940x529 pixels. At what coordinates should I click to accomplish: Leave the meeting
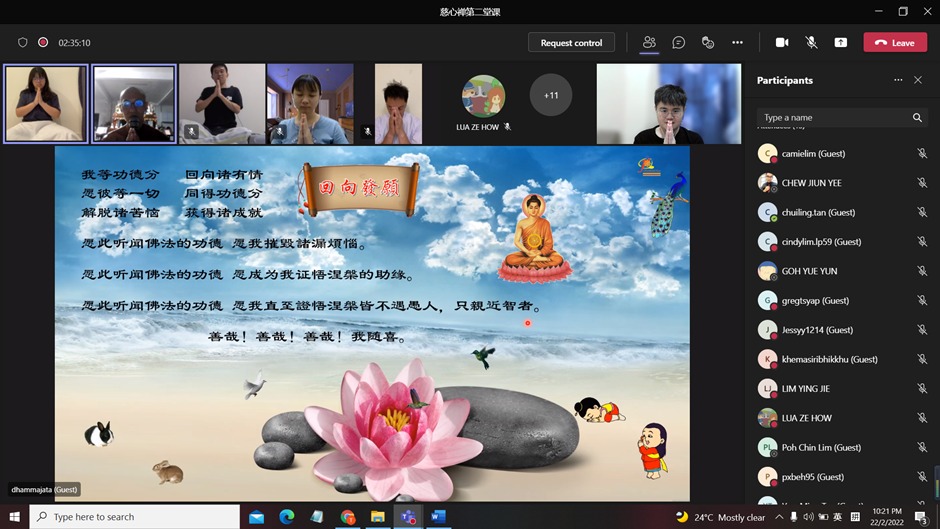pos(895,43)
